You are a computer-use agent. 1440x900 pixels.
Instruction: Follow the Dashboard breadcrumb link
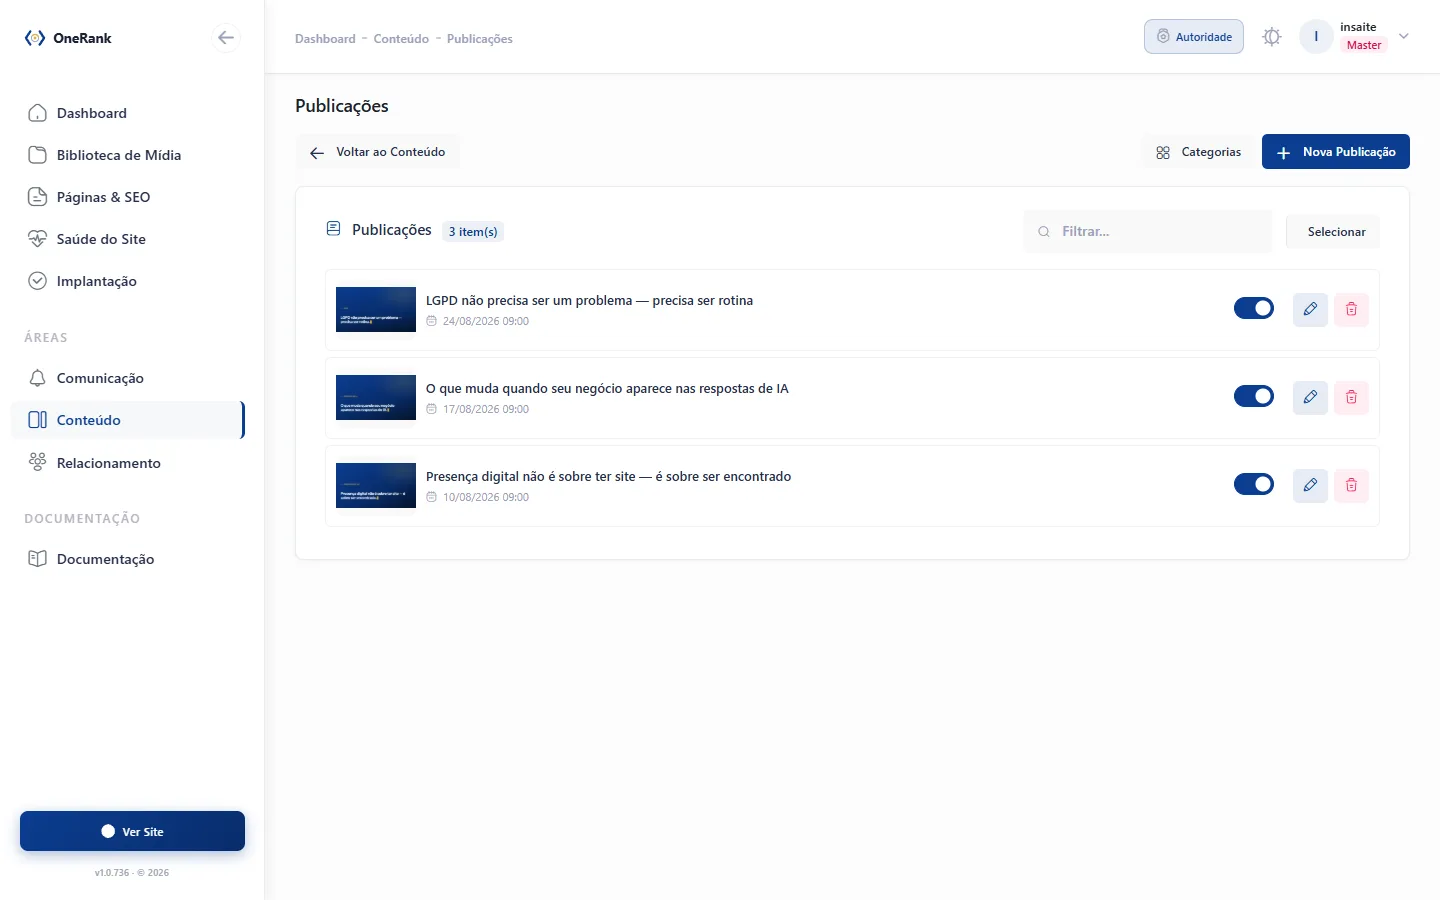325,39
